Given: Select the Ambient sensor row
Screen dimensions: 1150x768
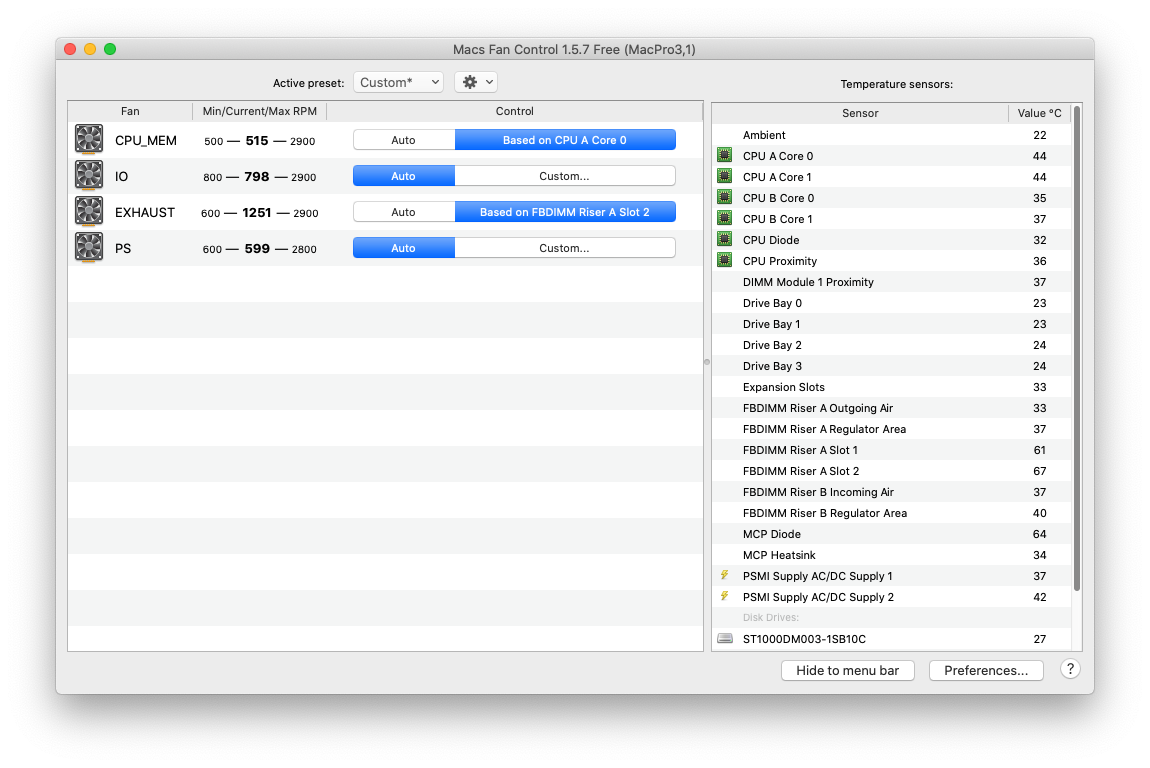Looking at the screenshot, I should [891, 135].
